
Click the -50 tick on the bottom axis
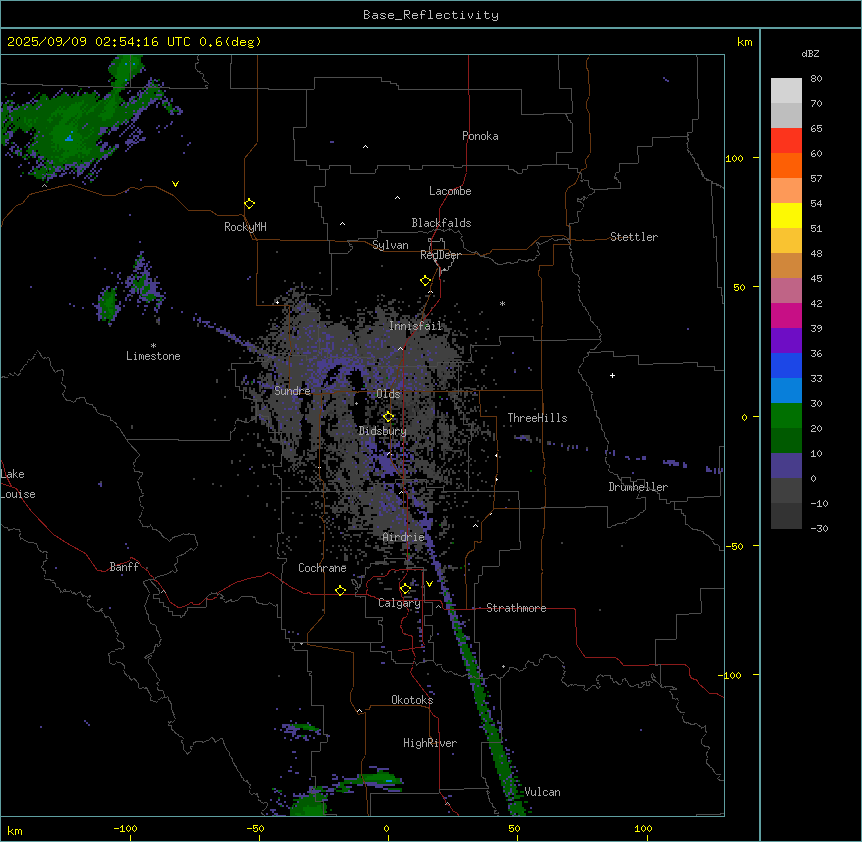click(x=255, y=828)
